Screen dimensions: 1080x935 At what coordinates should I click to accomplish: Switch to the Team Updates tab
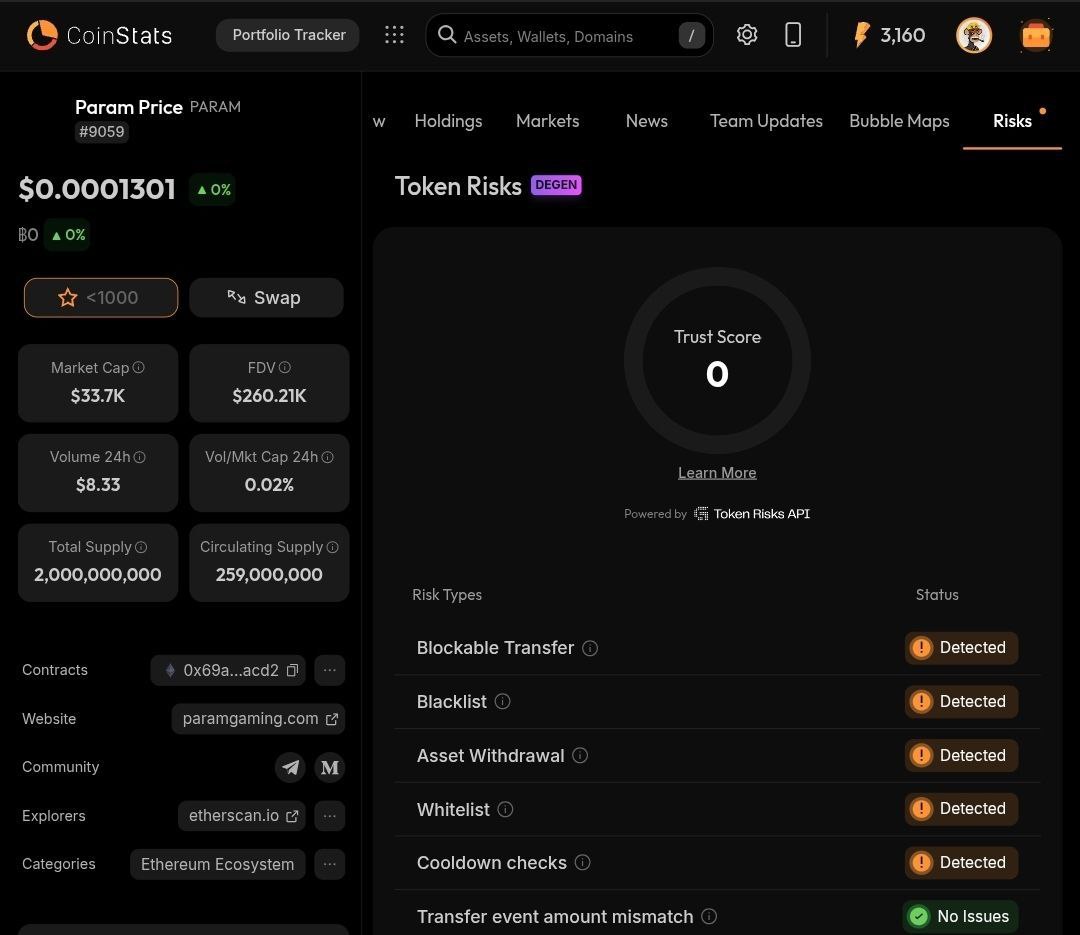(x=766, y=121)
